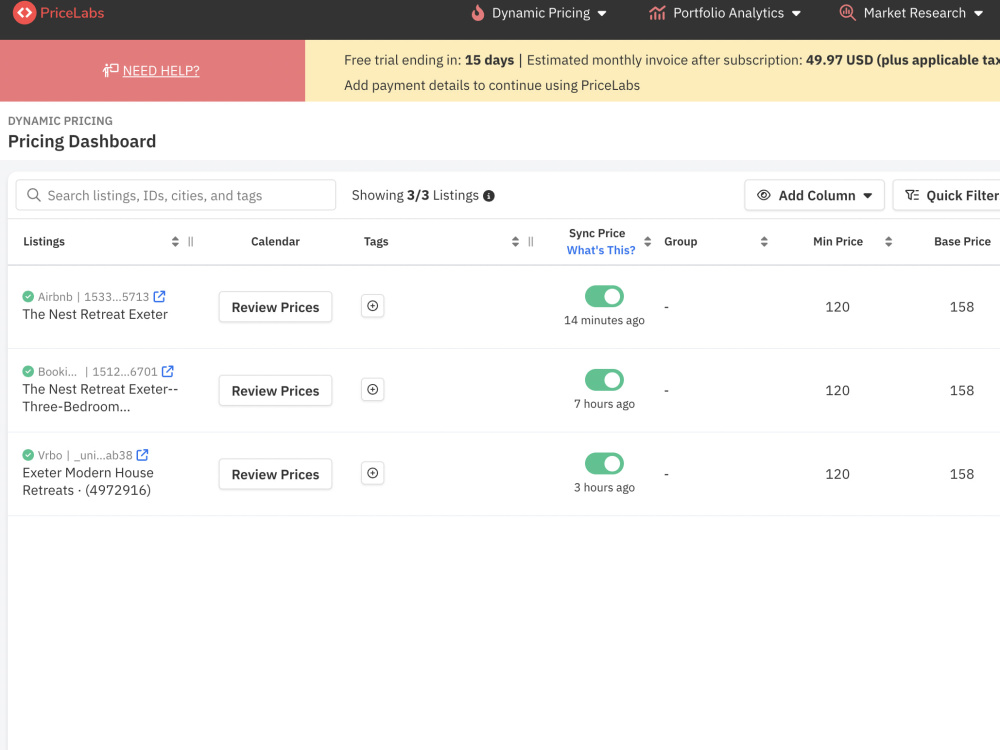Viewport: 1000px width, 750px height.
Task: Sort by the Sync Price column
Action: (647, 242)
